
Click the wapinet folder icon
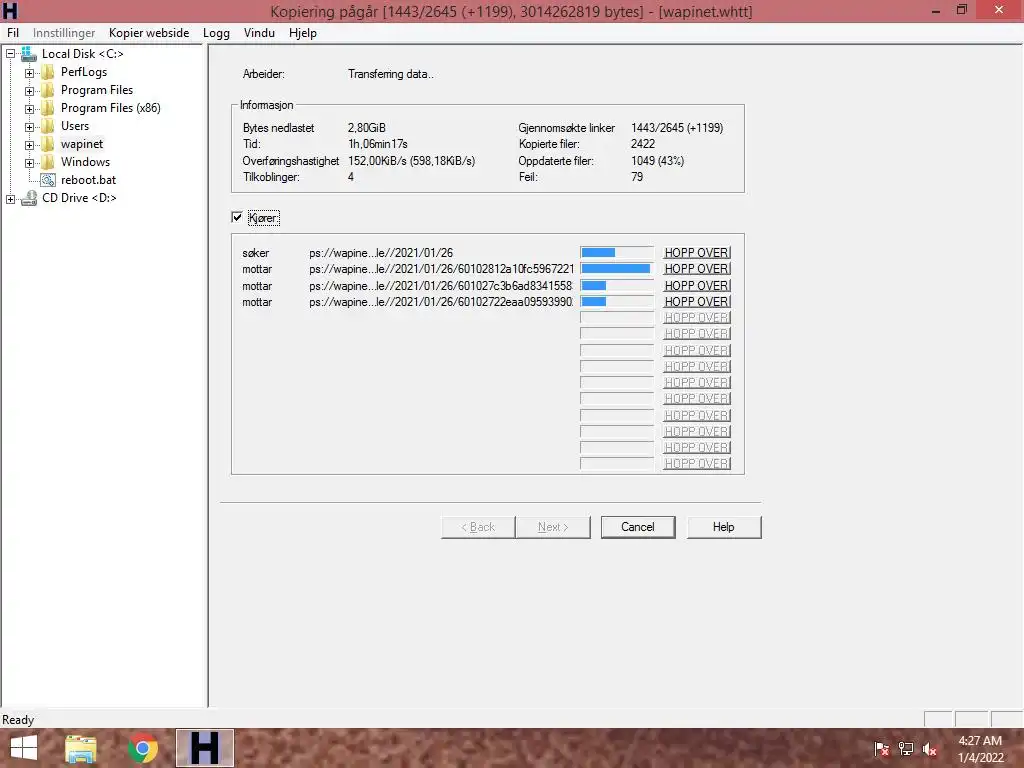point(48,144)
